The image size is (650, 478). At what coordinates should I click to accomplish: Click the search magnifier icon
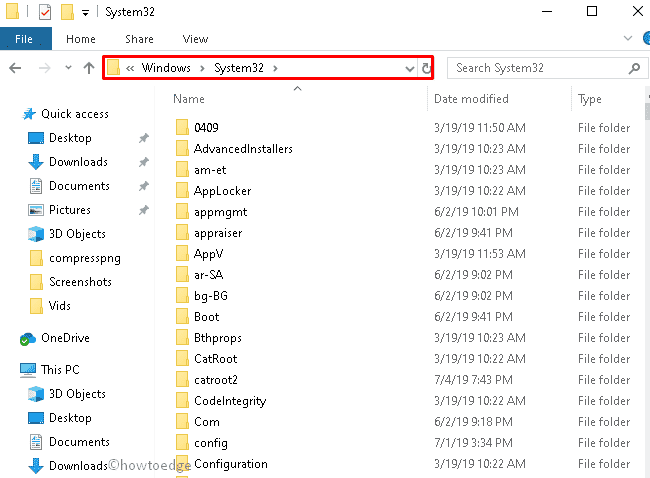pyautogui.click(x=633, y=68)
